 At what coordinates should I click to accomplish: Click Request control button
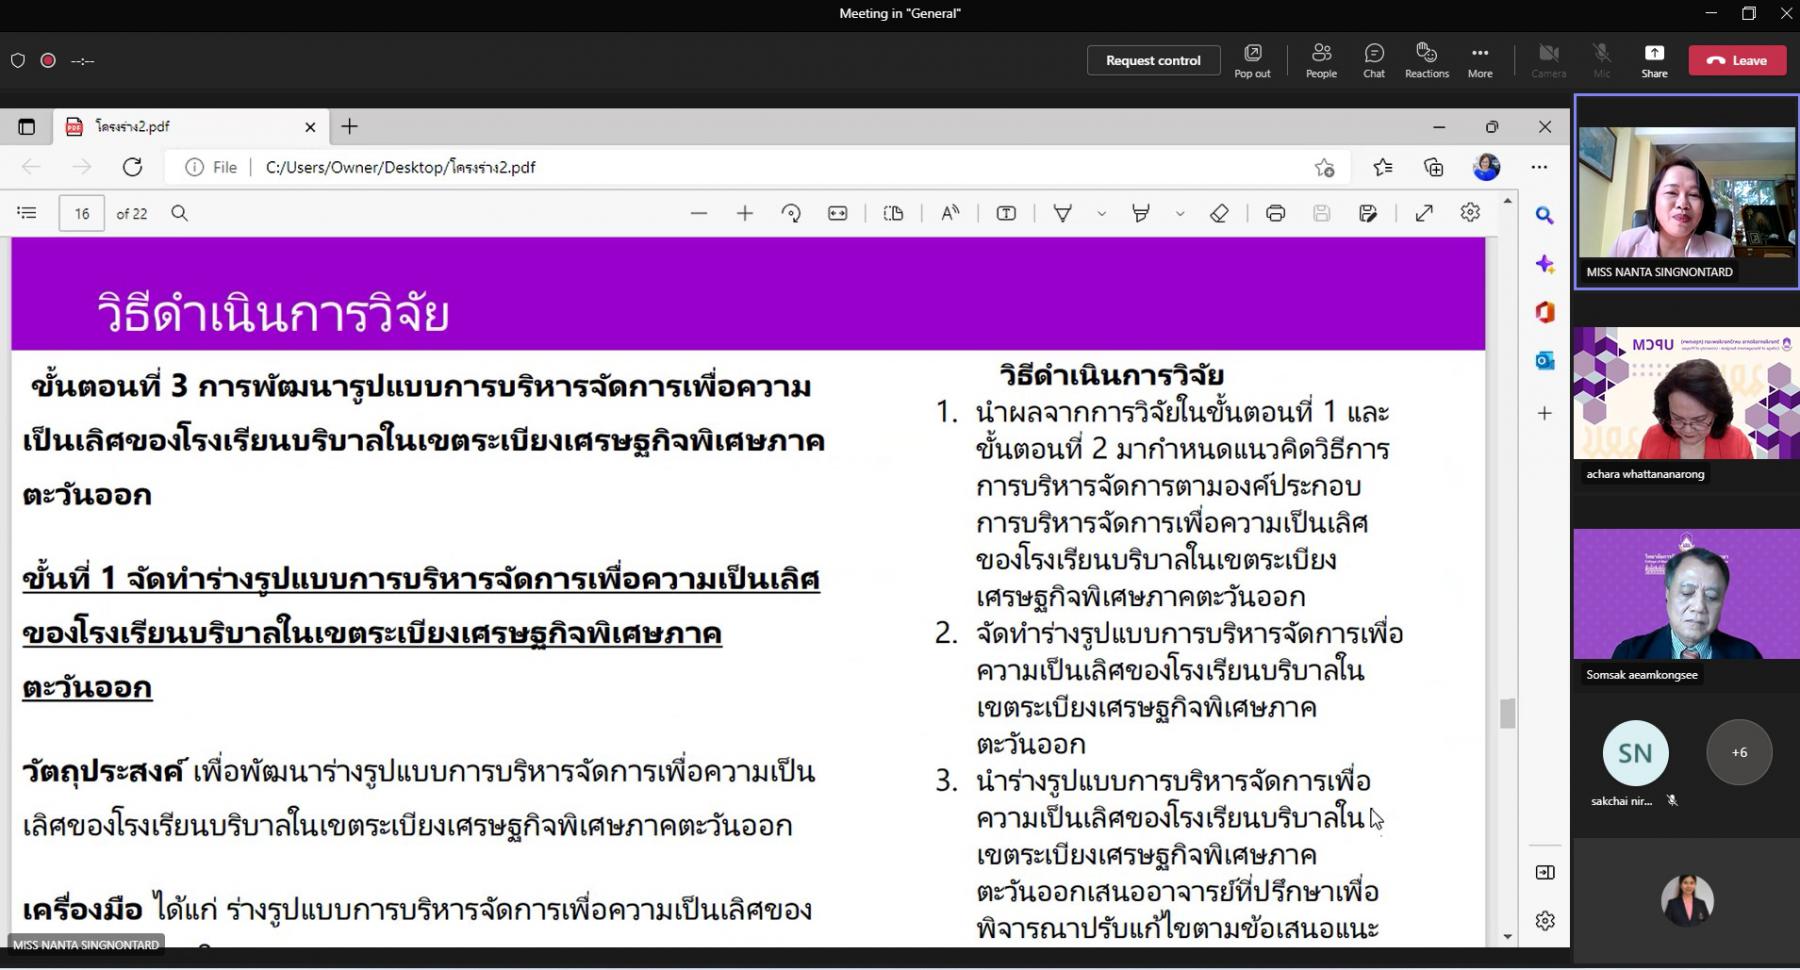[x=1153, y=61]
